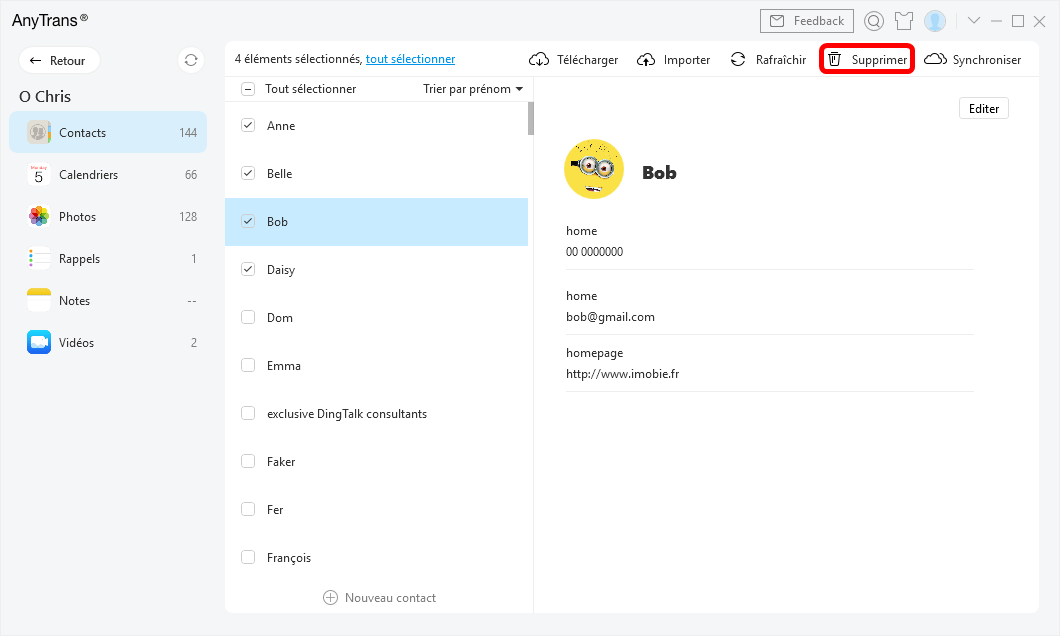Toggle the Tout sélectionner checkbox
This screenshot has width=1060, height=636.
tap(248, 89)
